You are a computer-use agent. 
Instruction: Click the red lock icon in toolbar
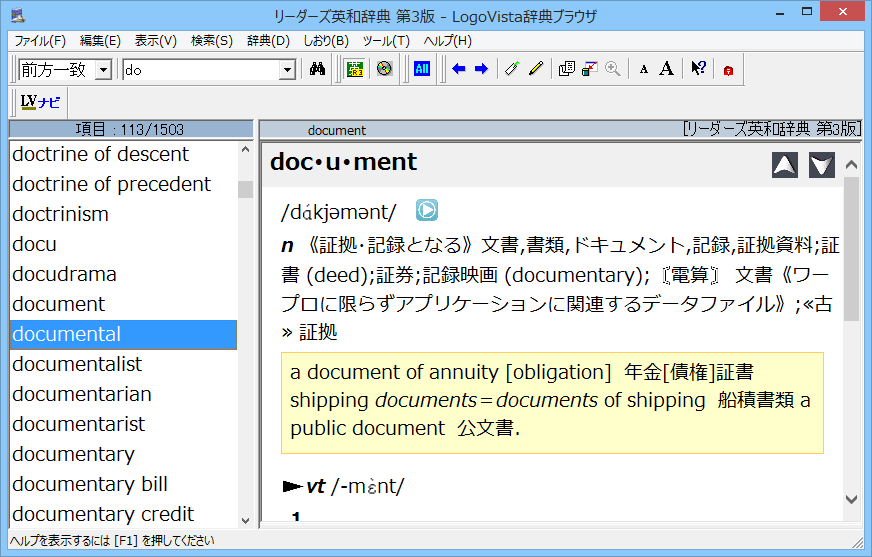pyautogui.click(x=728, y=70)
